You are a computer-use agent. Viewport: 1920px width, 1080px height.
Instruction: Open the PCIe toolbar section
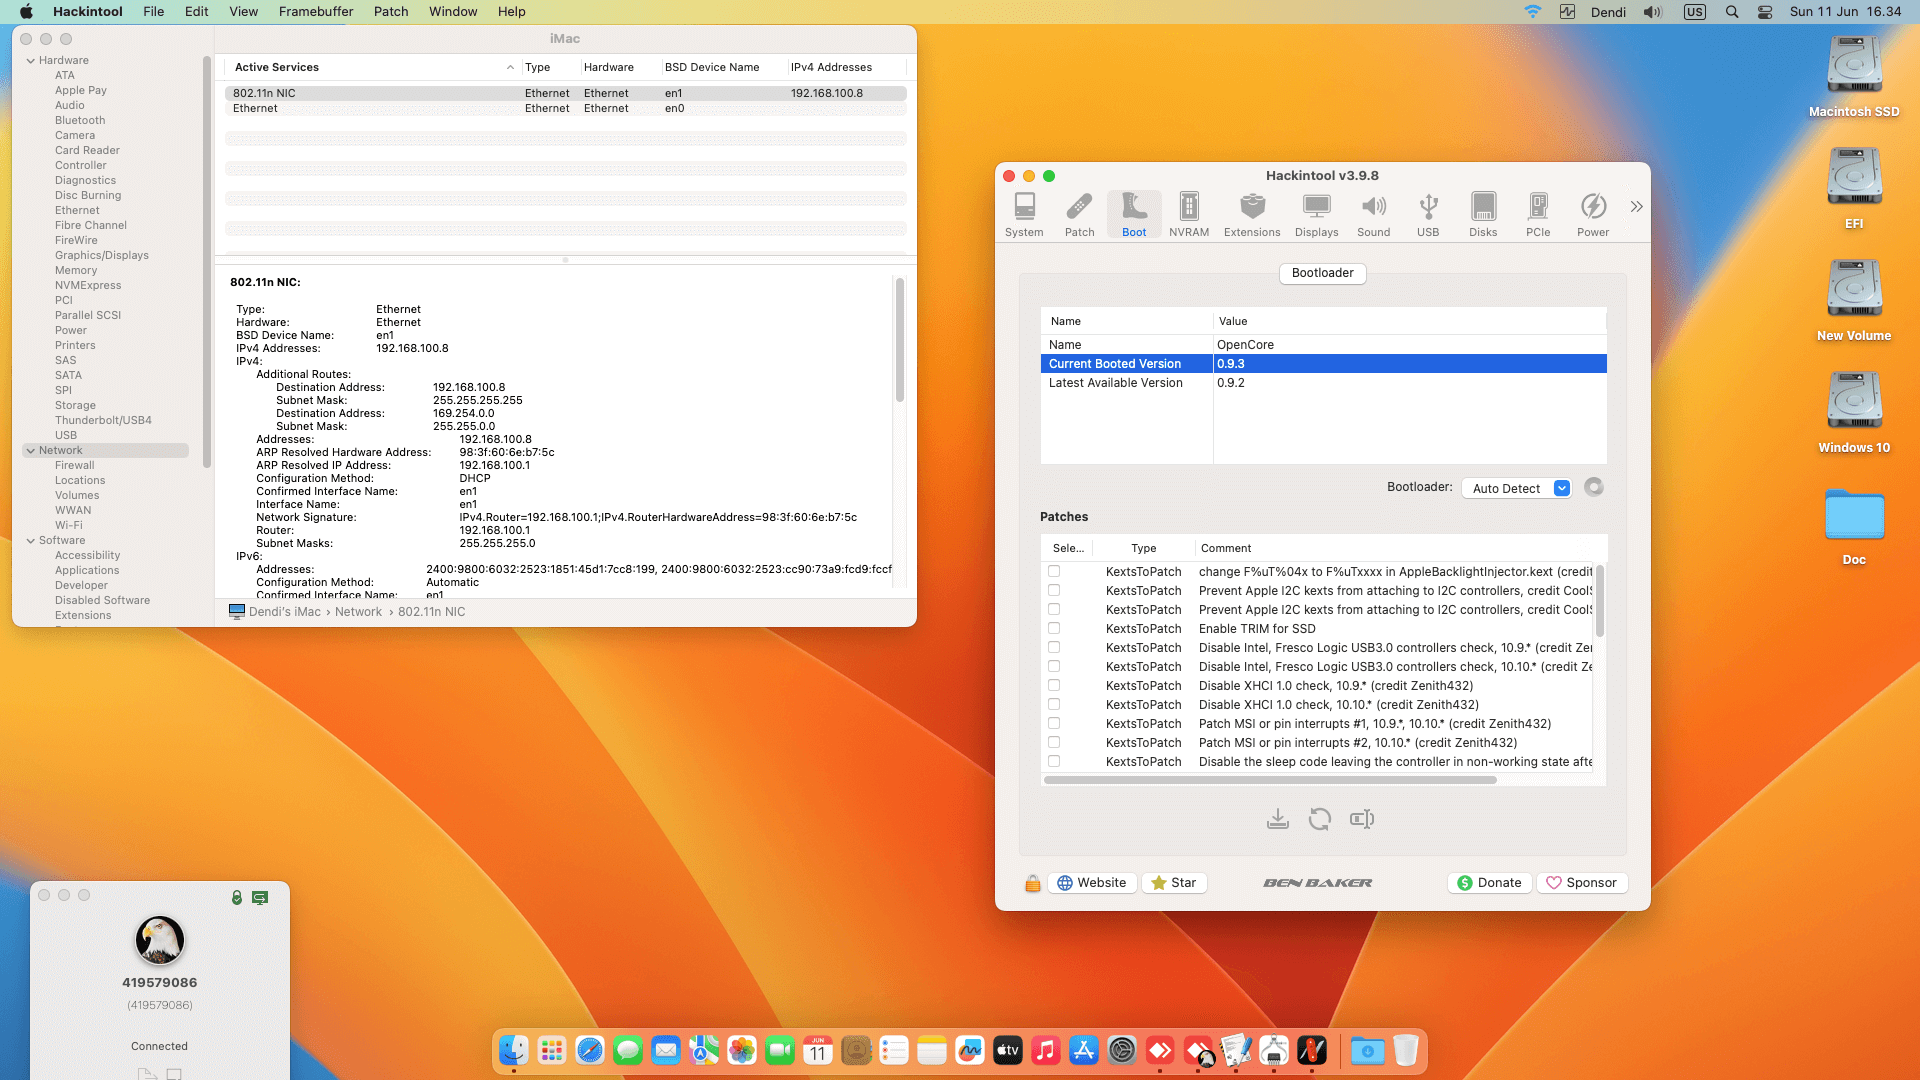[x=1538, y=214]
